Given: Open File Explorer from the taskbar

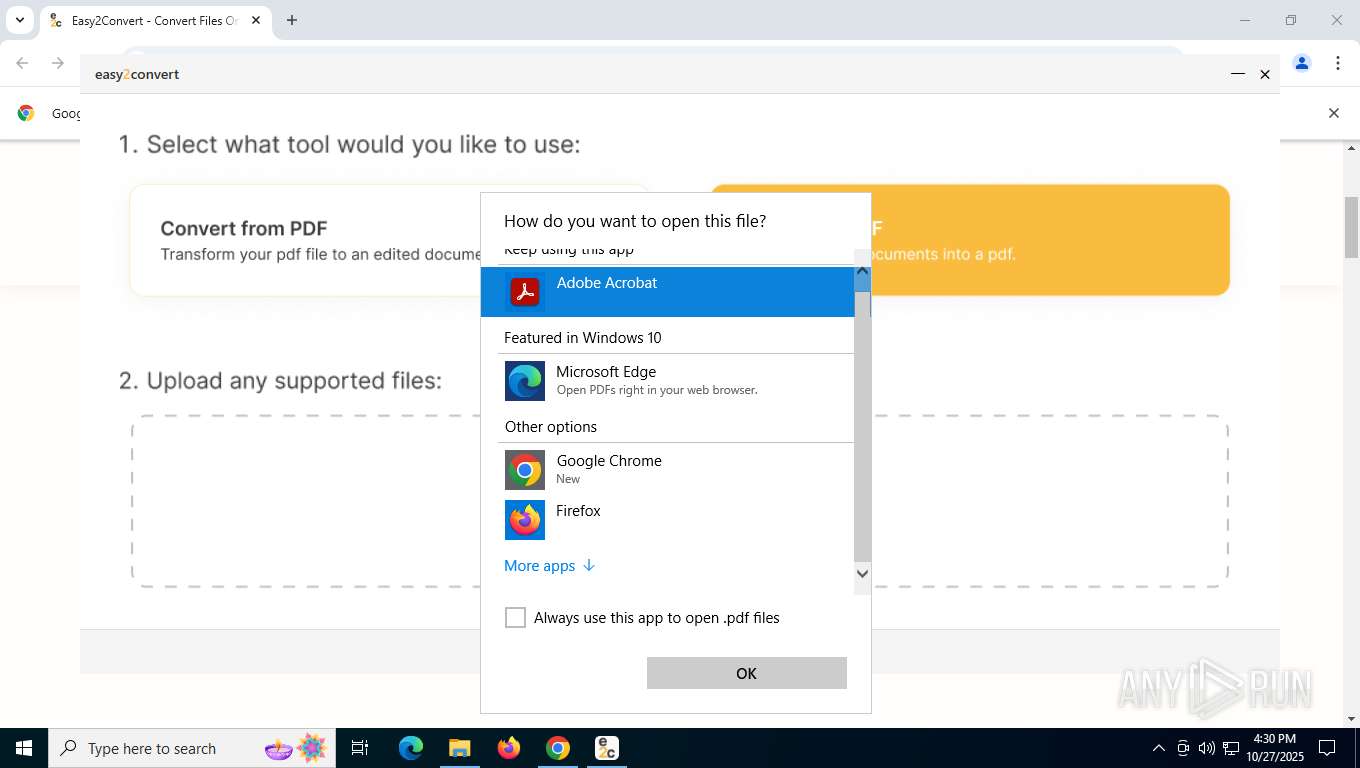Looking at the screenshot, I should pos(460,748).
